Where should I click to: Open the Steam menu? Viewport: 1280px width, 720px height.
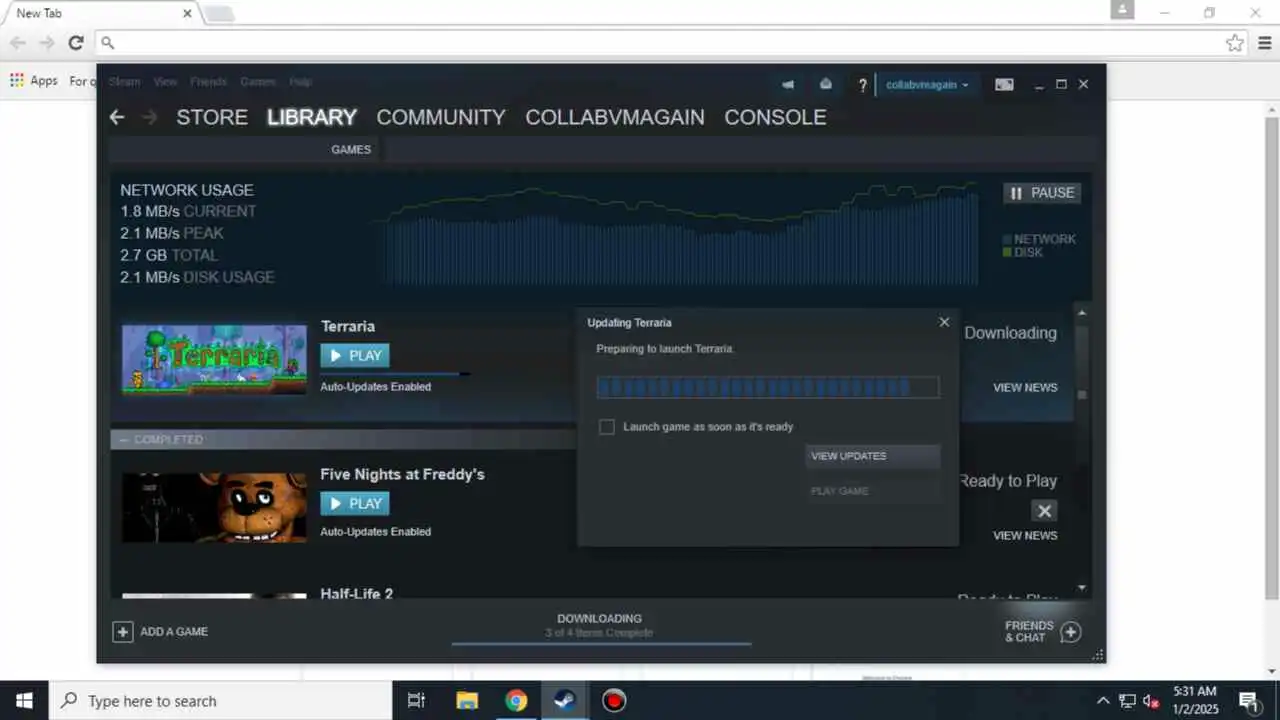pyautogui.click(x=125, y=82)
